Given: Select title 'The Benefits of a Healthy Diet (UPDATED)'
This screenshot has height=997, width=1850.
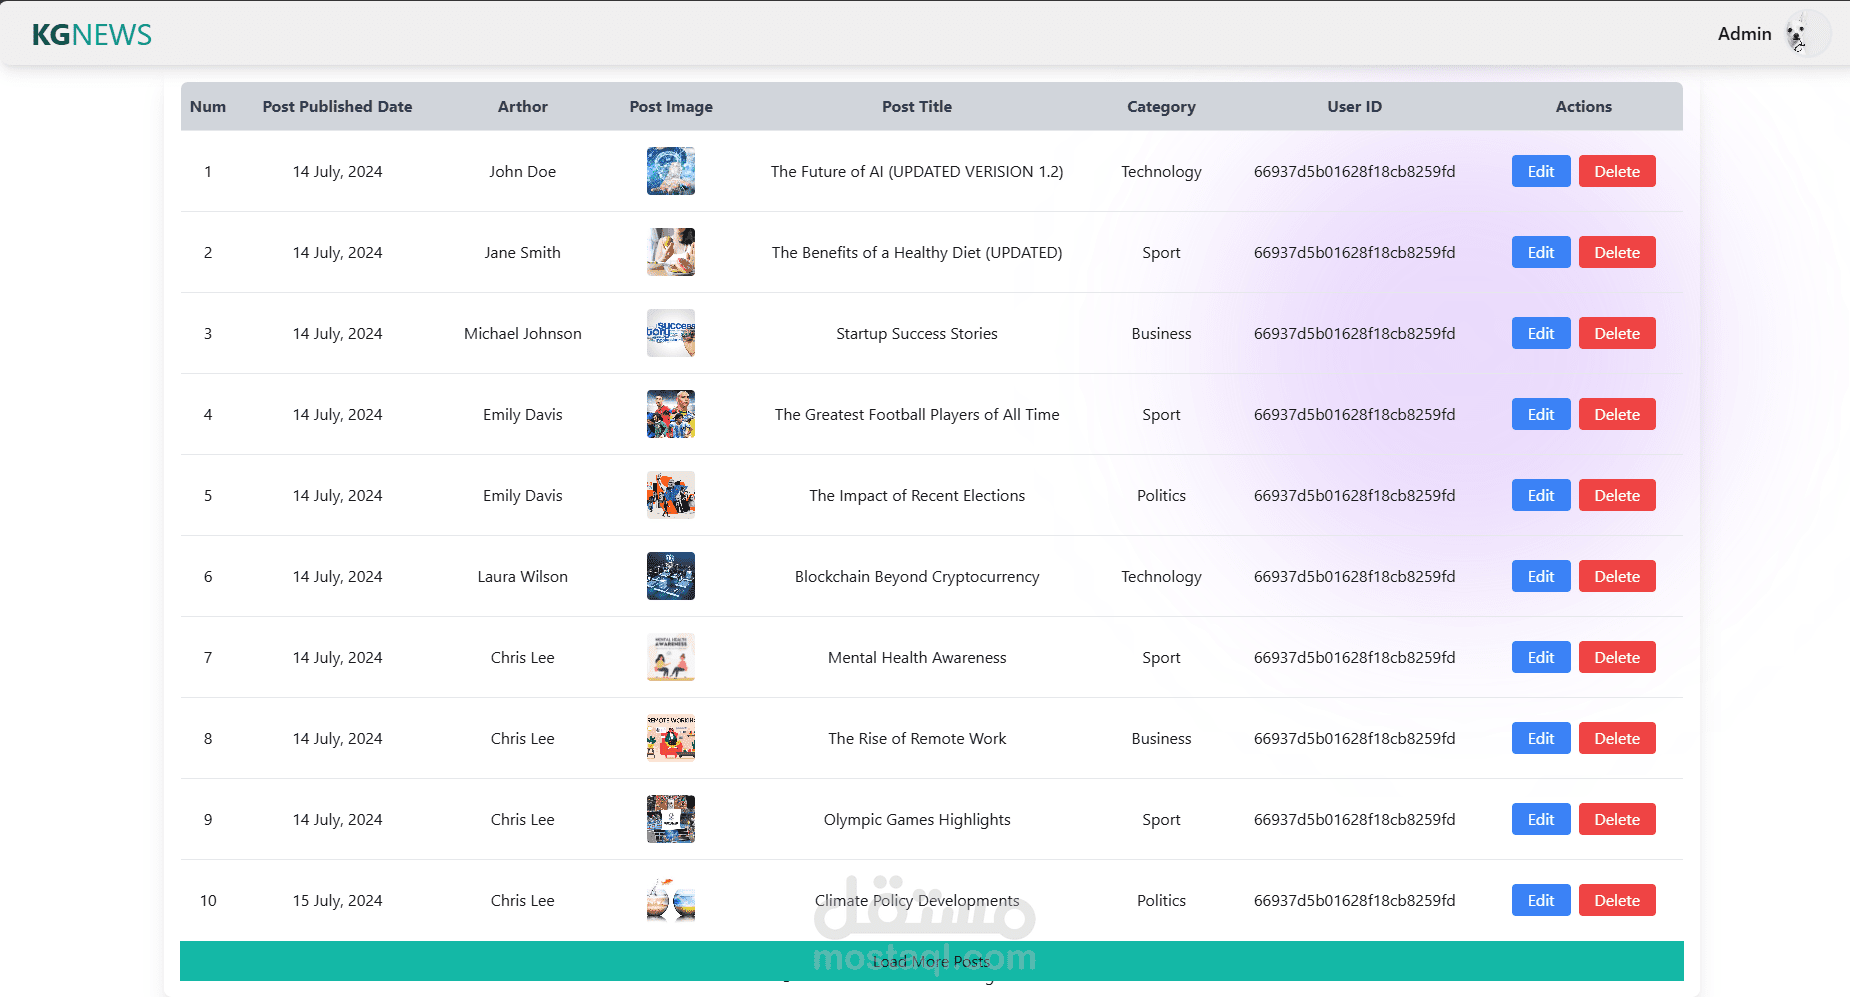Looking at the screenshot, I should click(917, 253).
